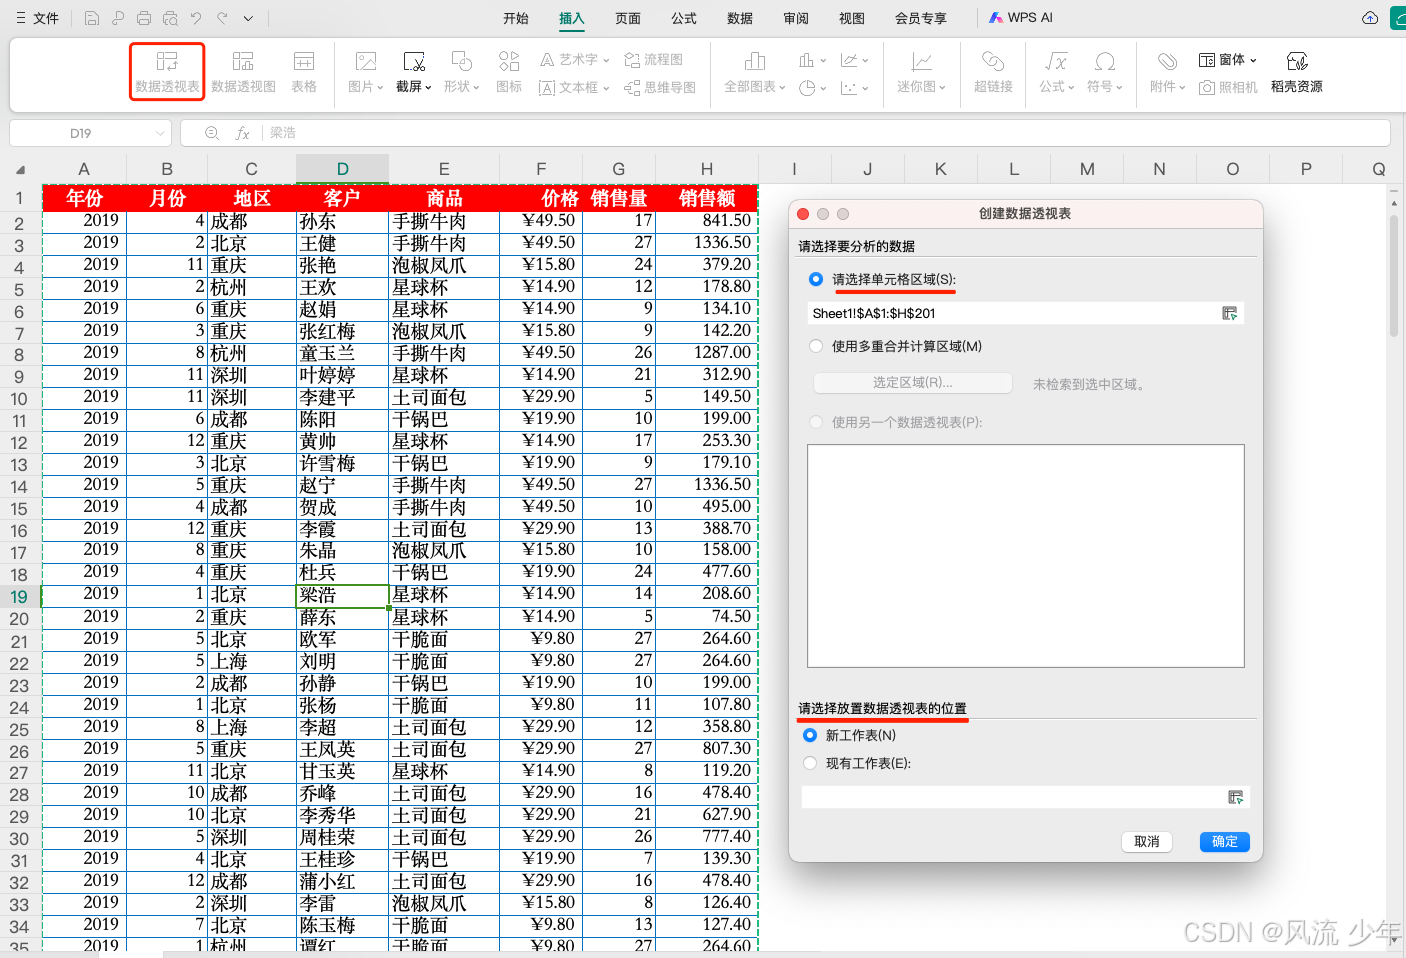Select the 照相机 camera tool
This screenshot has width=1406, height=958.
click(x=1229, y=87)
